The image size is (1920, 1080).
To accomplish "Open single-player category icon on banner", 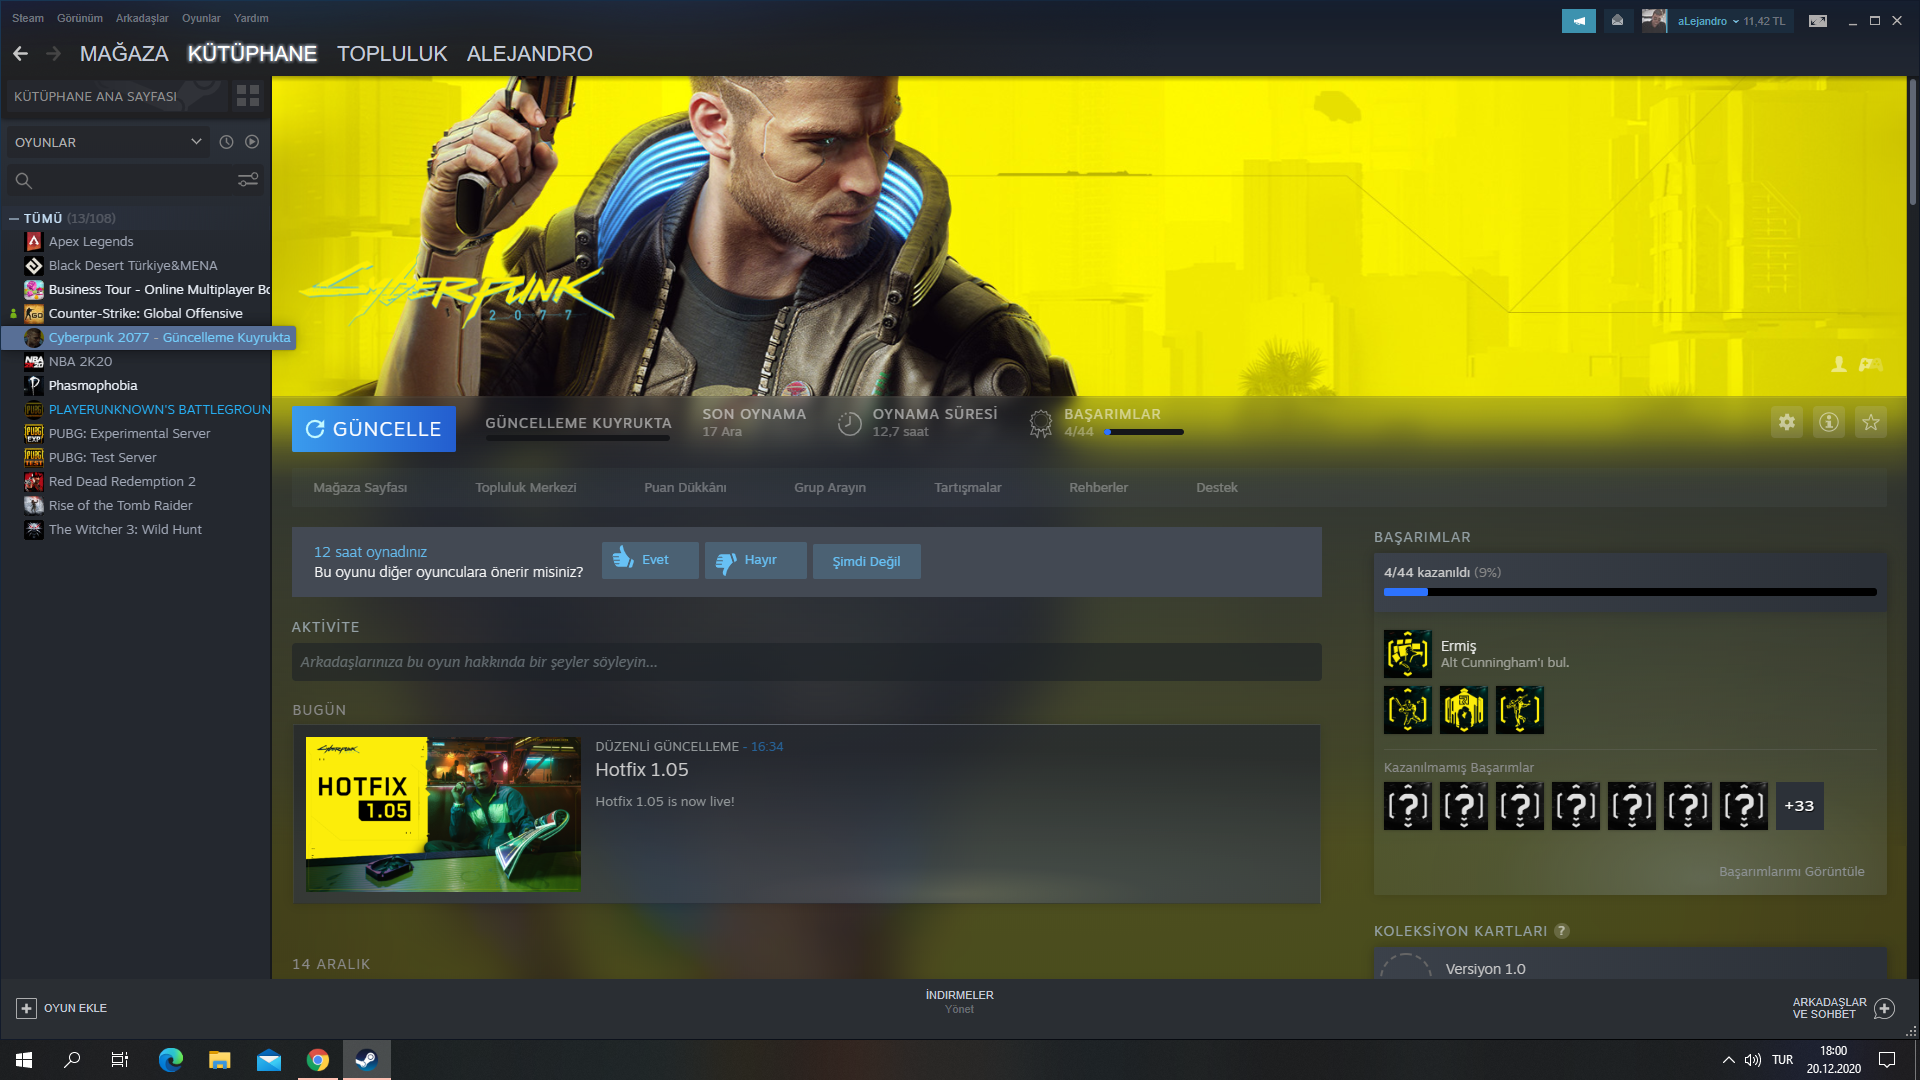I will tap(1839, 365).
